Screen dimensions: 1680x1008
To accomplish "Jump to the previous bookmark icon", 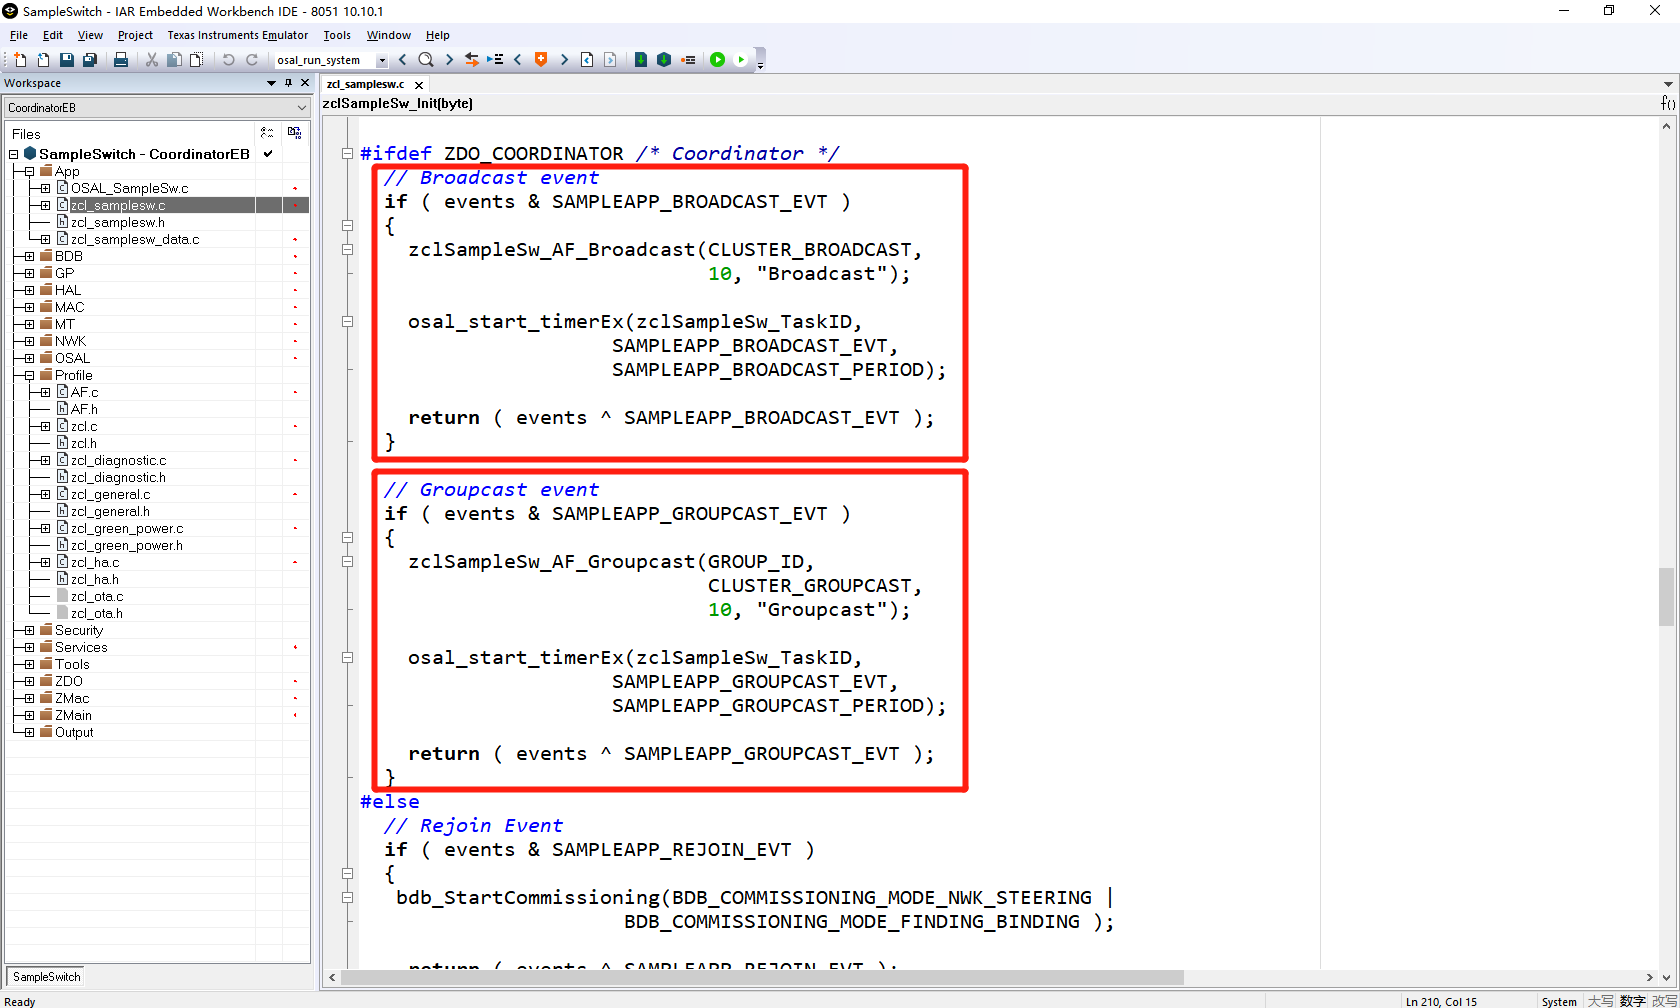I will pyautogui.click(x=518, y=60).
